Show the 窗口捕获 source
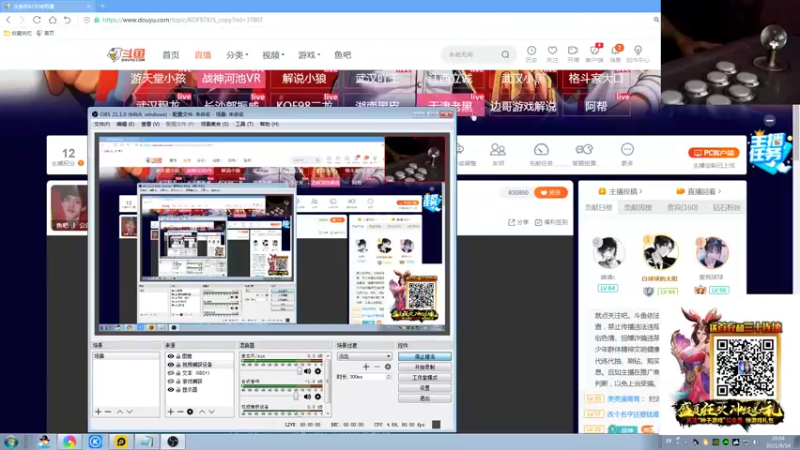The width and height of the screenshot is (800, 450). (171, 381)
